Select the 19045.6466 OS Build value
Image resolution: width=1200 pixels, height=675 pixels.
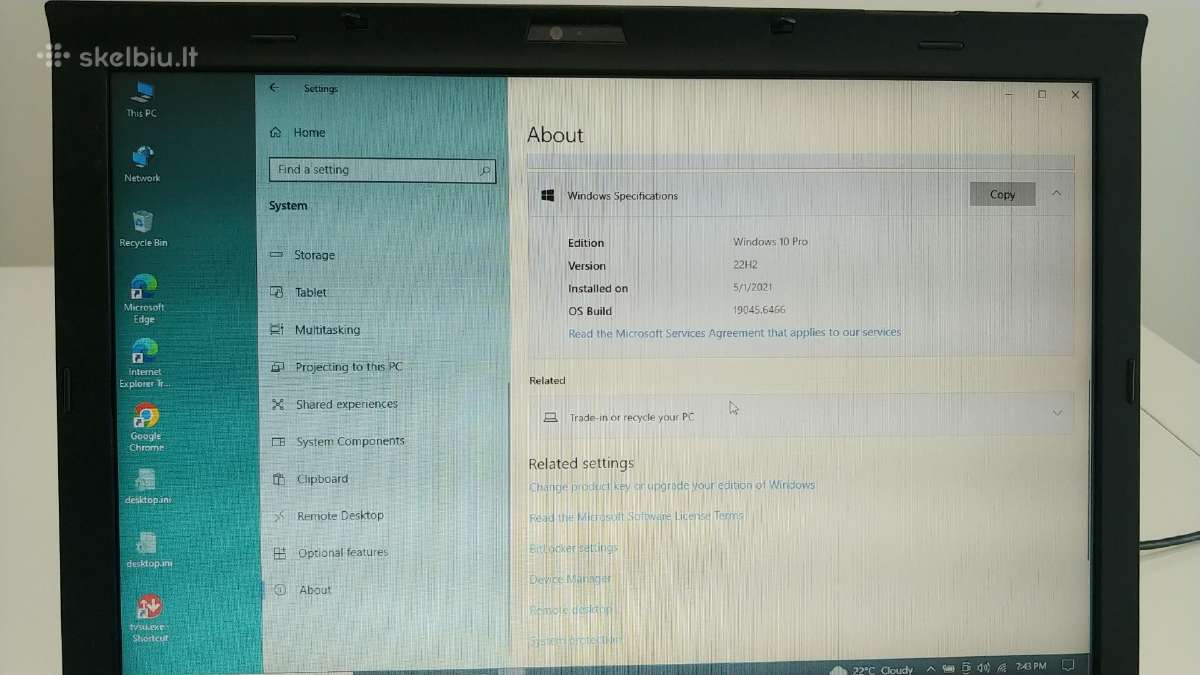[x=759, y=310]
